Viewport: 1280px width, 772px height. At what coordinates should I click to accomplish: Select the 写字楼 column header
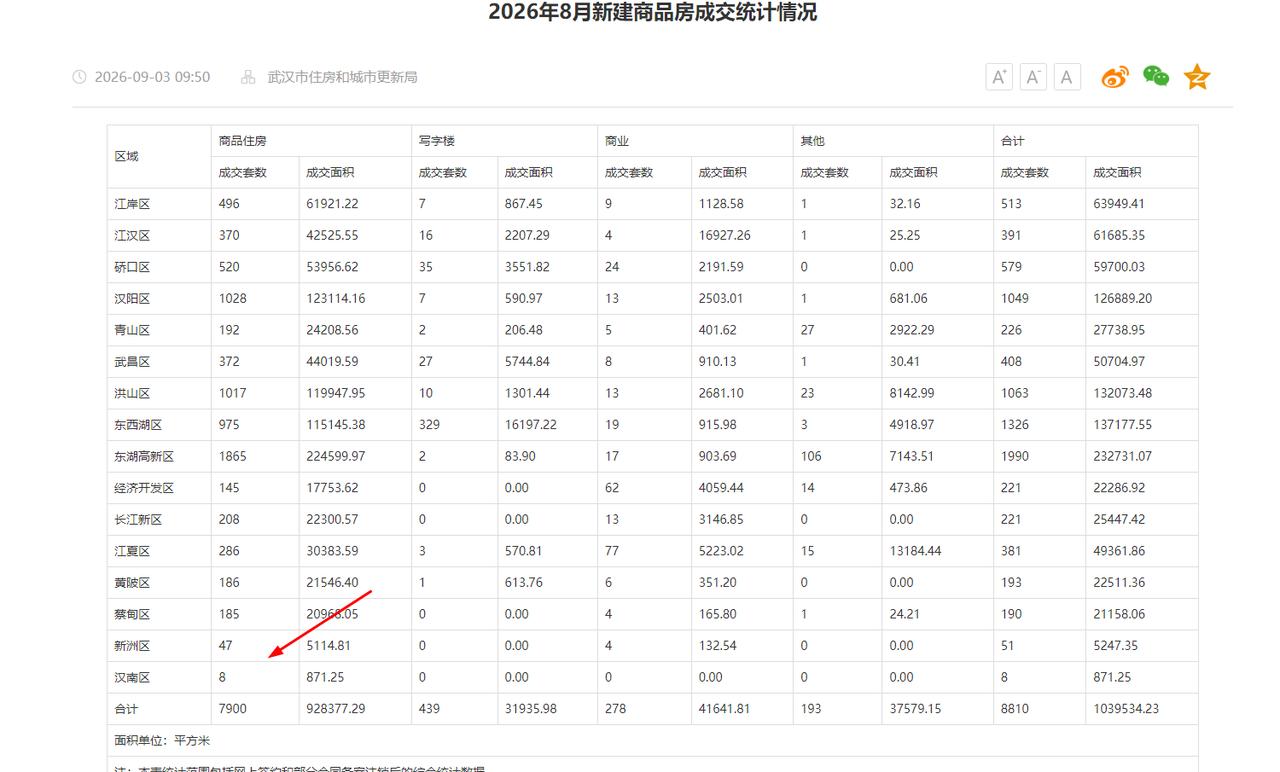coord(437,141)
